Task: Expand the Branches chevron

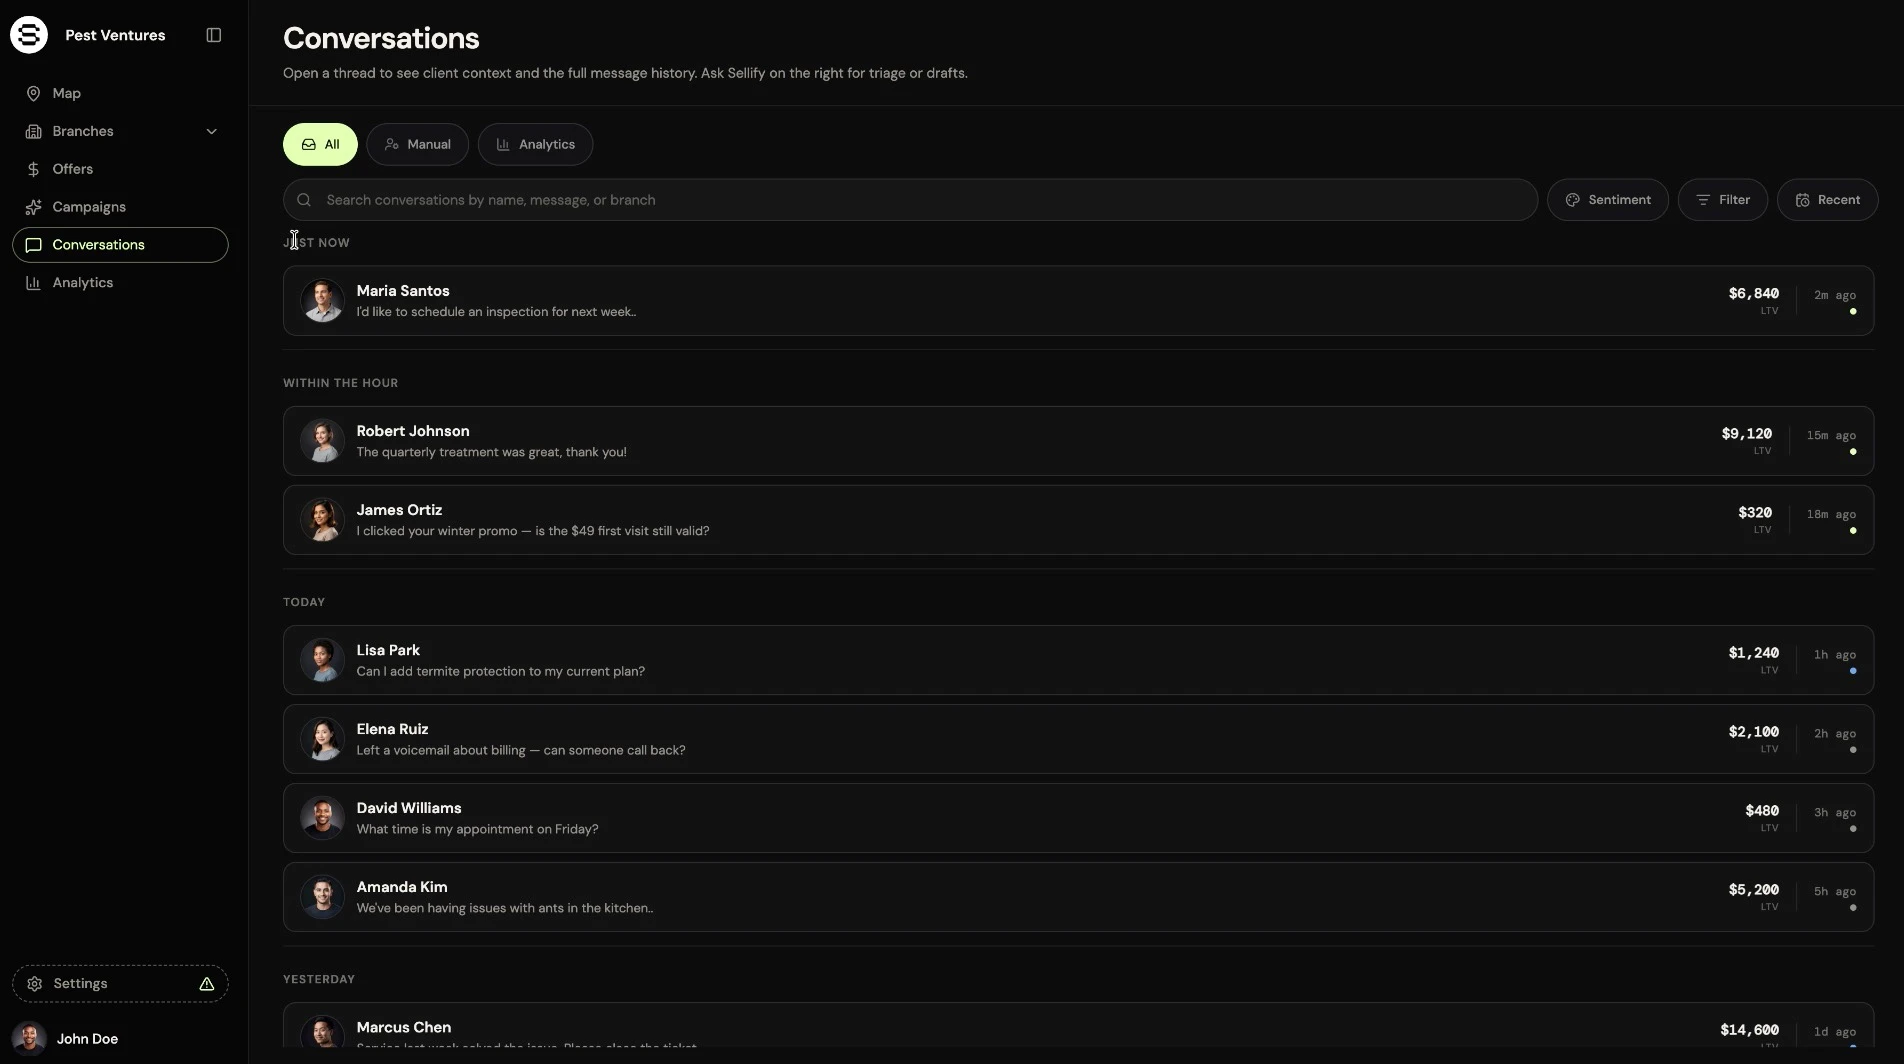Action: point(211,131)
